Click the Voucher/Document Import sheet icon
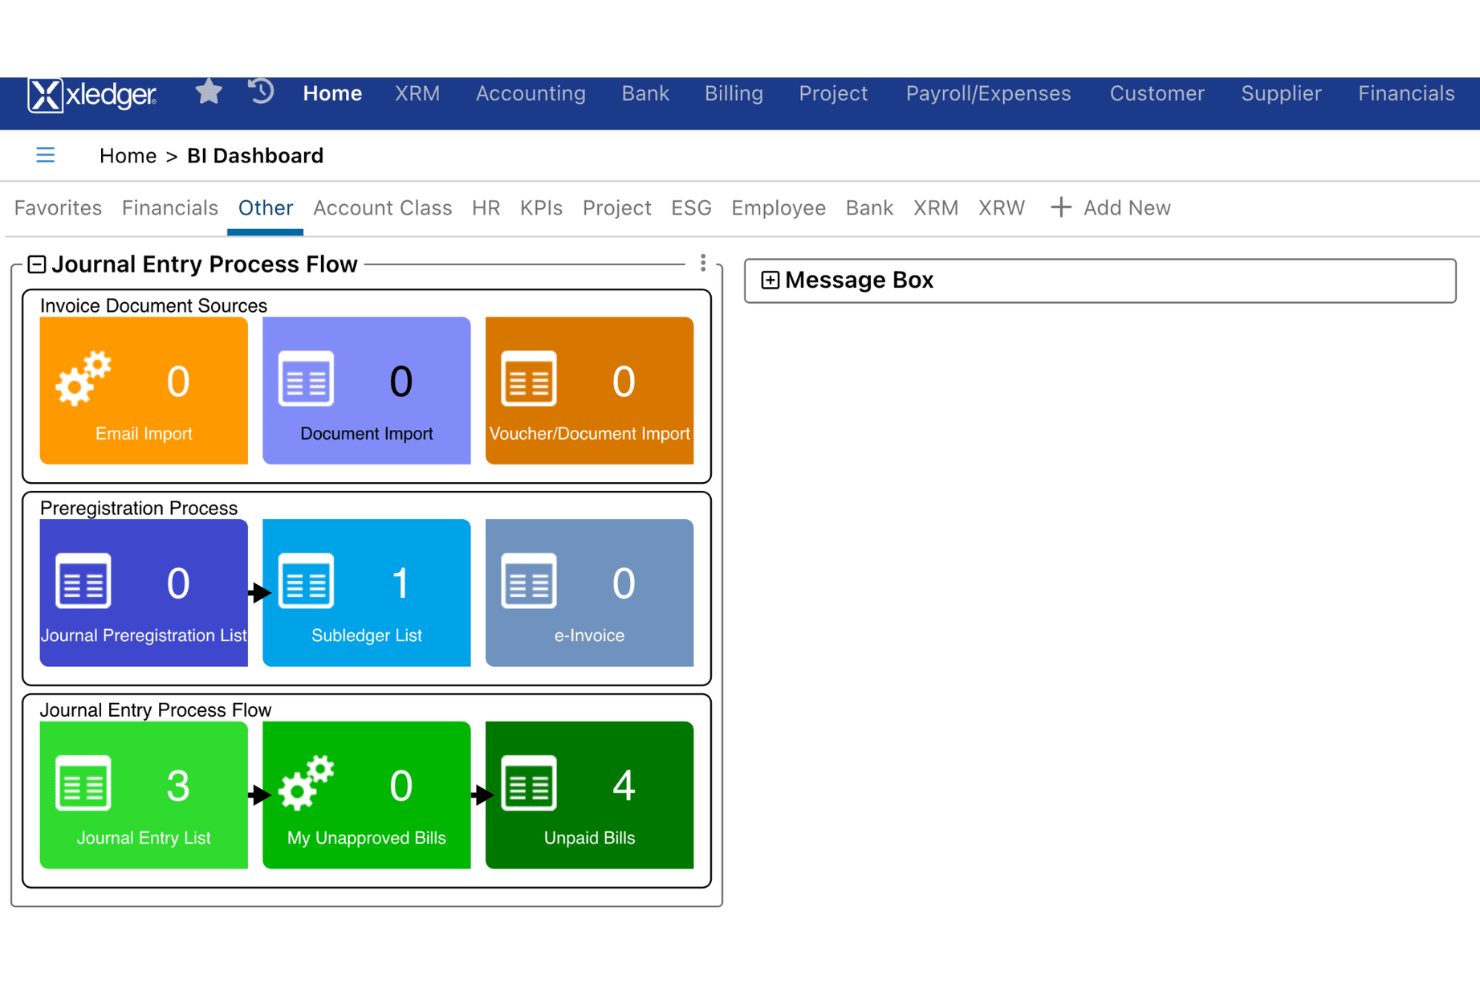 click(x=529, y=379)
